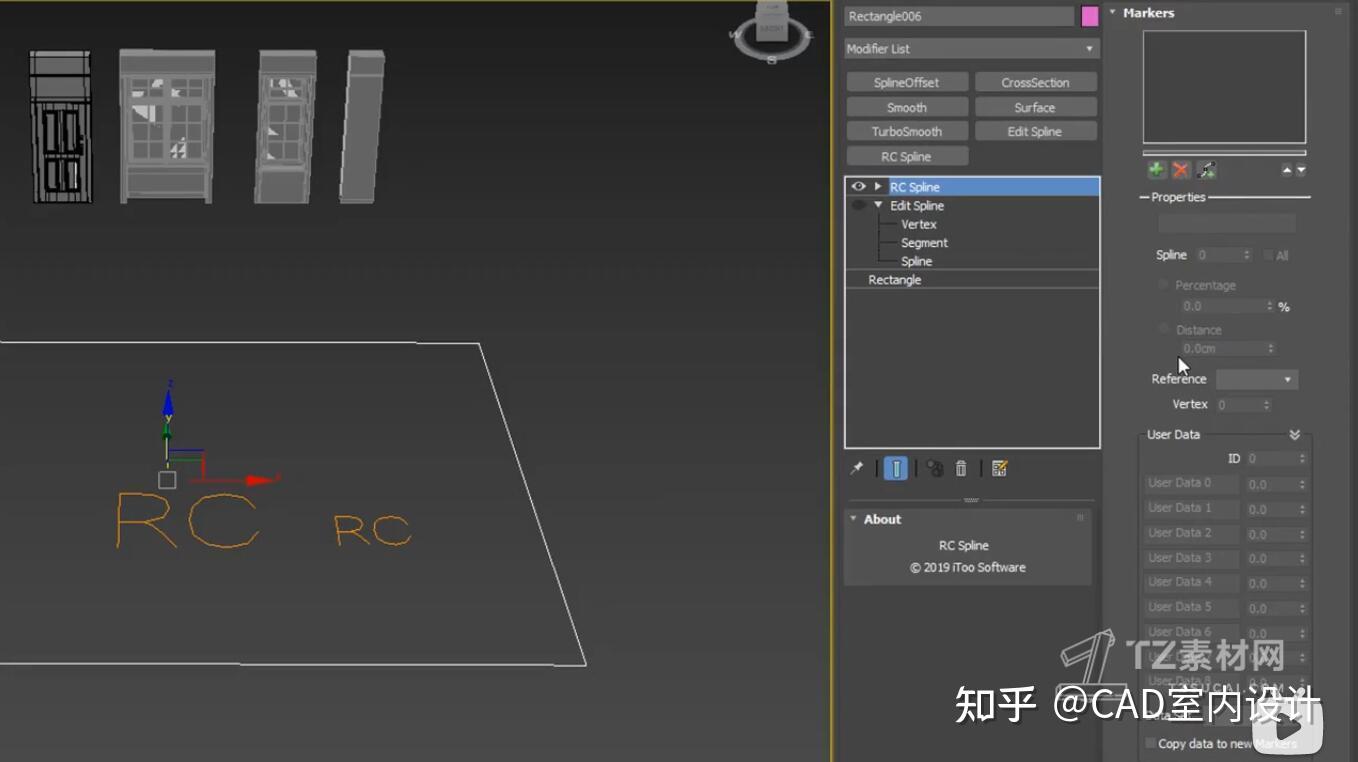Collapse the User Data section chevron

pos(1295,434)
